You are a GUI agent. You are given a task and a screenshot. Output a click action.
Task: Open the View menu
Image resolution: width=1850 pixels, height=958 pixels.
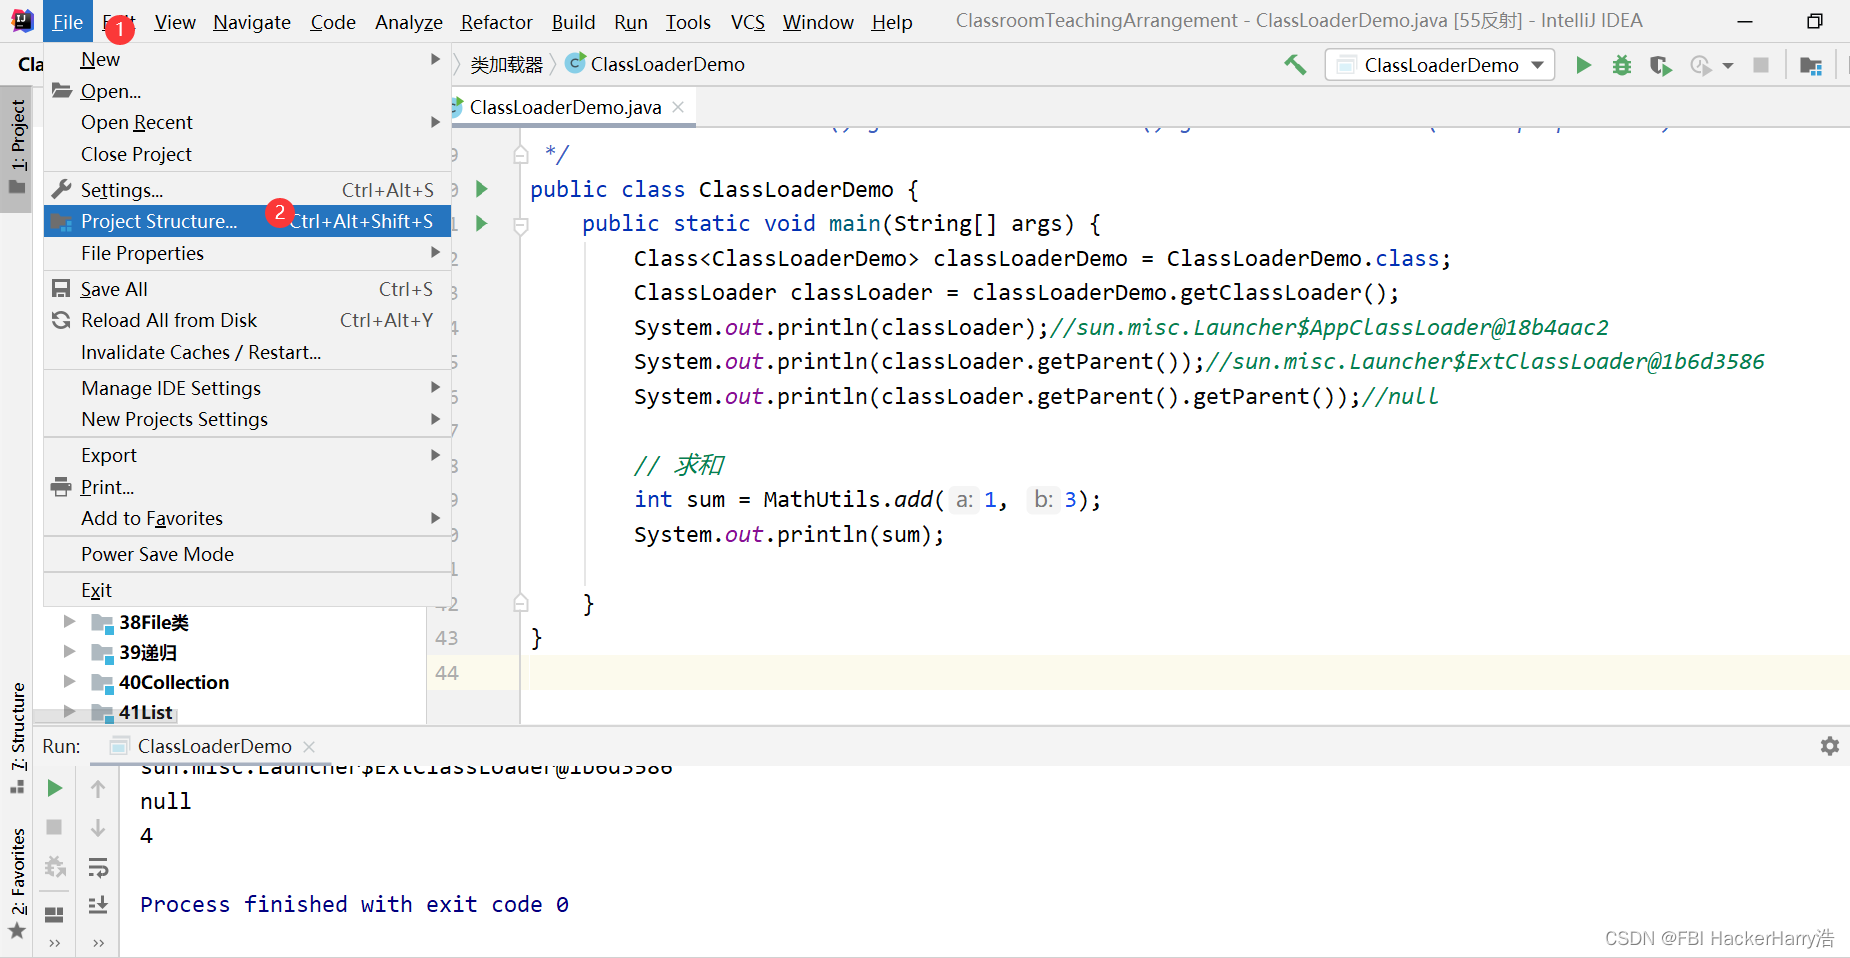pyautogui.click(x=175, y=22)
